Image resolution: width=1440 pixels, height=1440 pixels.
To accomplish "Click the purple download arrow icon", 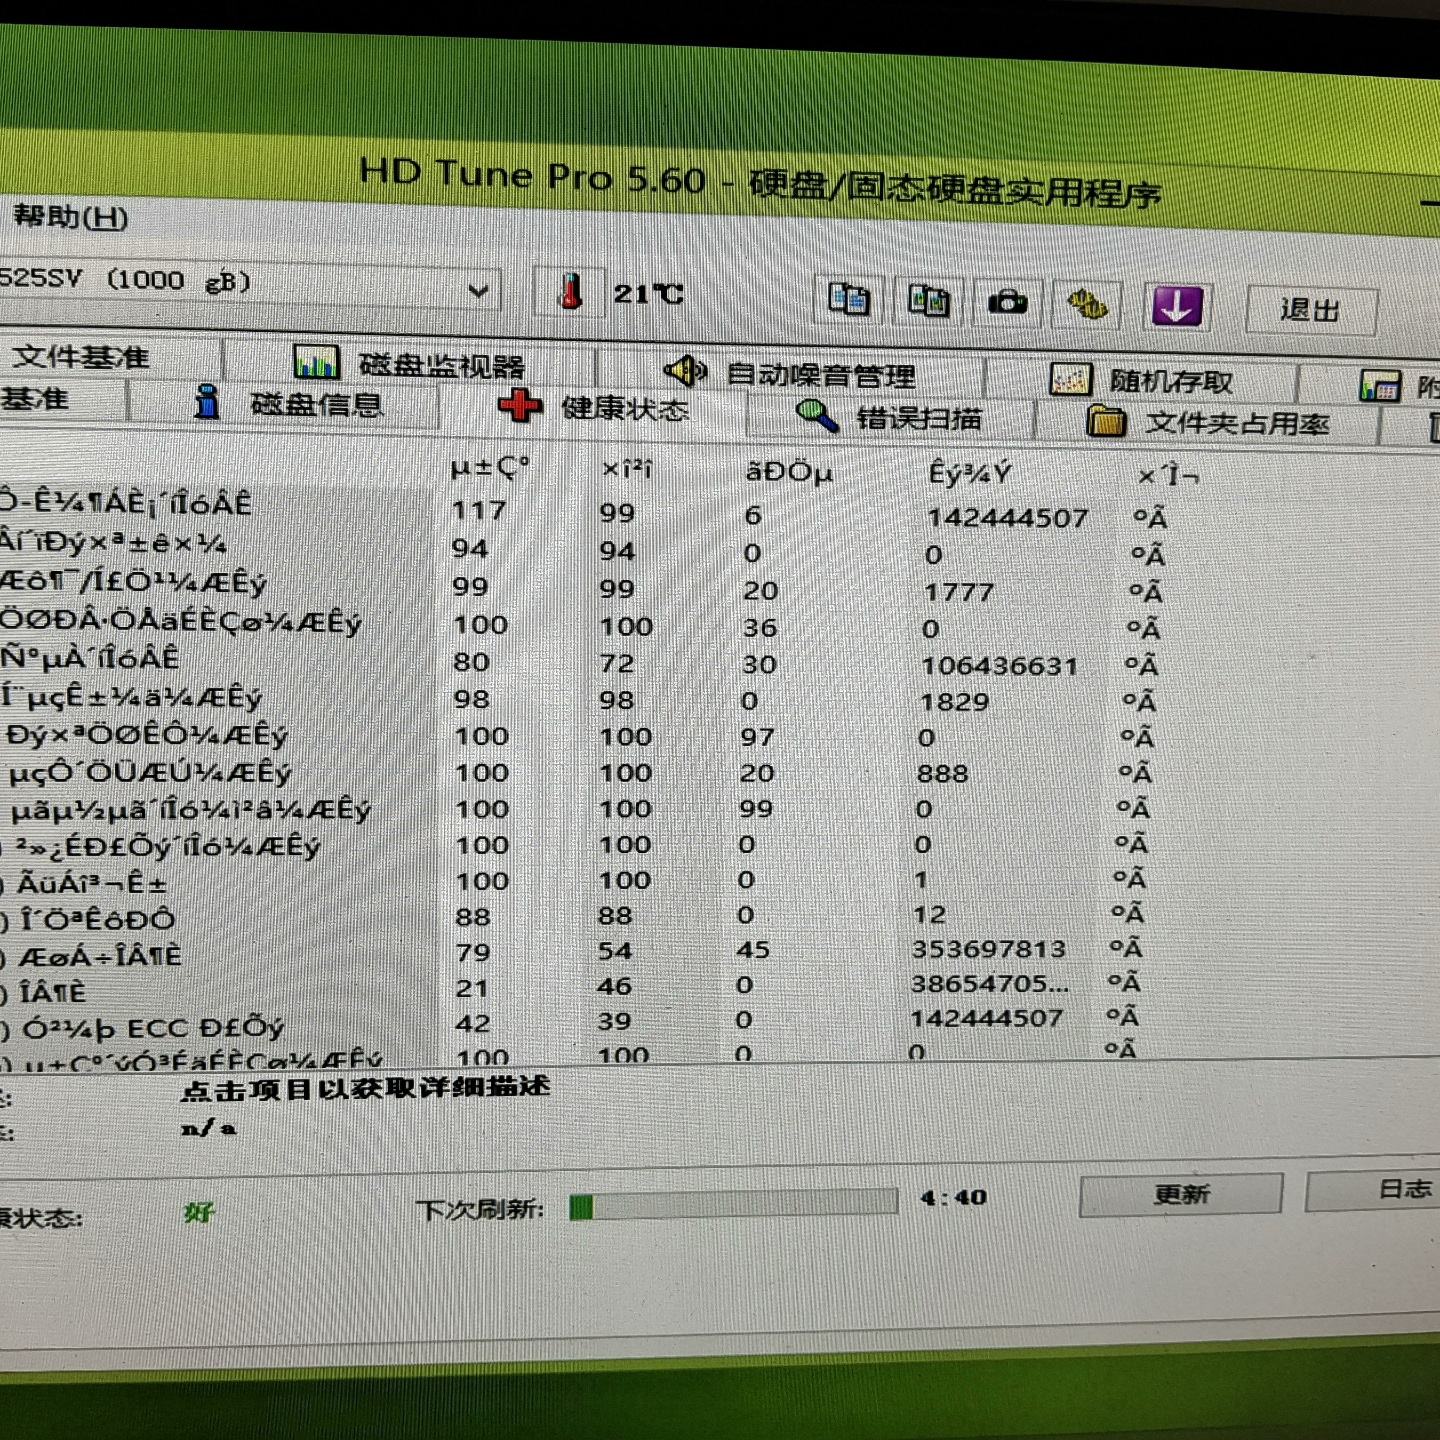I will (1176, 306).
